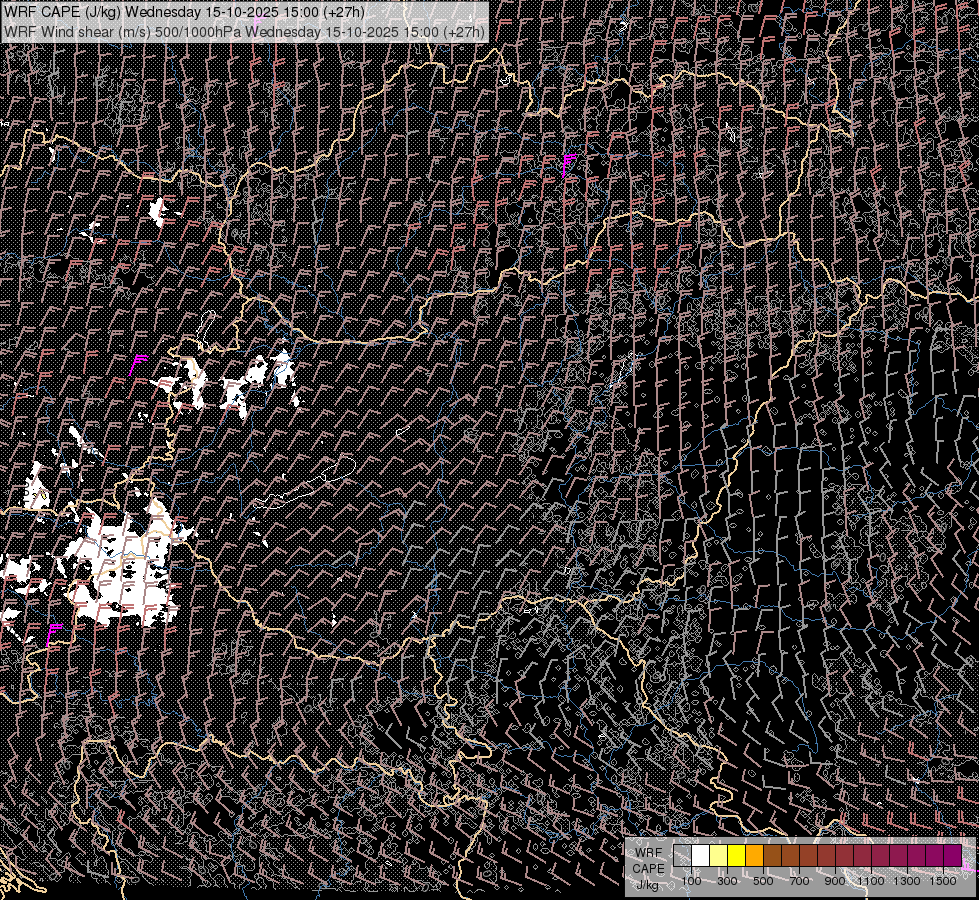979x900 pixels.
Task: Choose the pale yellow legend swatch
Action: click(718, 855)
